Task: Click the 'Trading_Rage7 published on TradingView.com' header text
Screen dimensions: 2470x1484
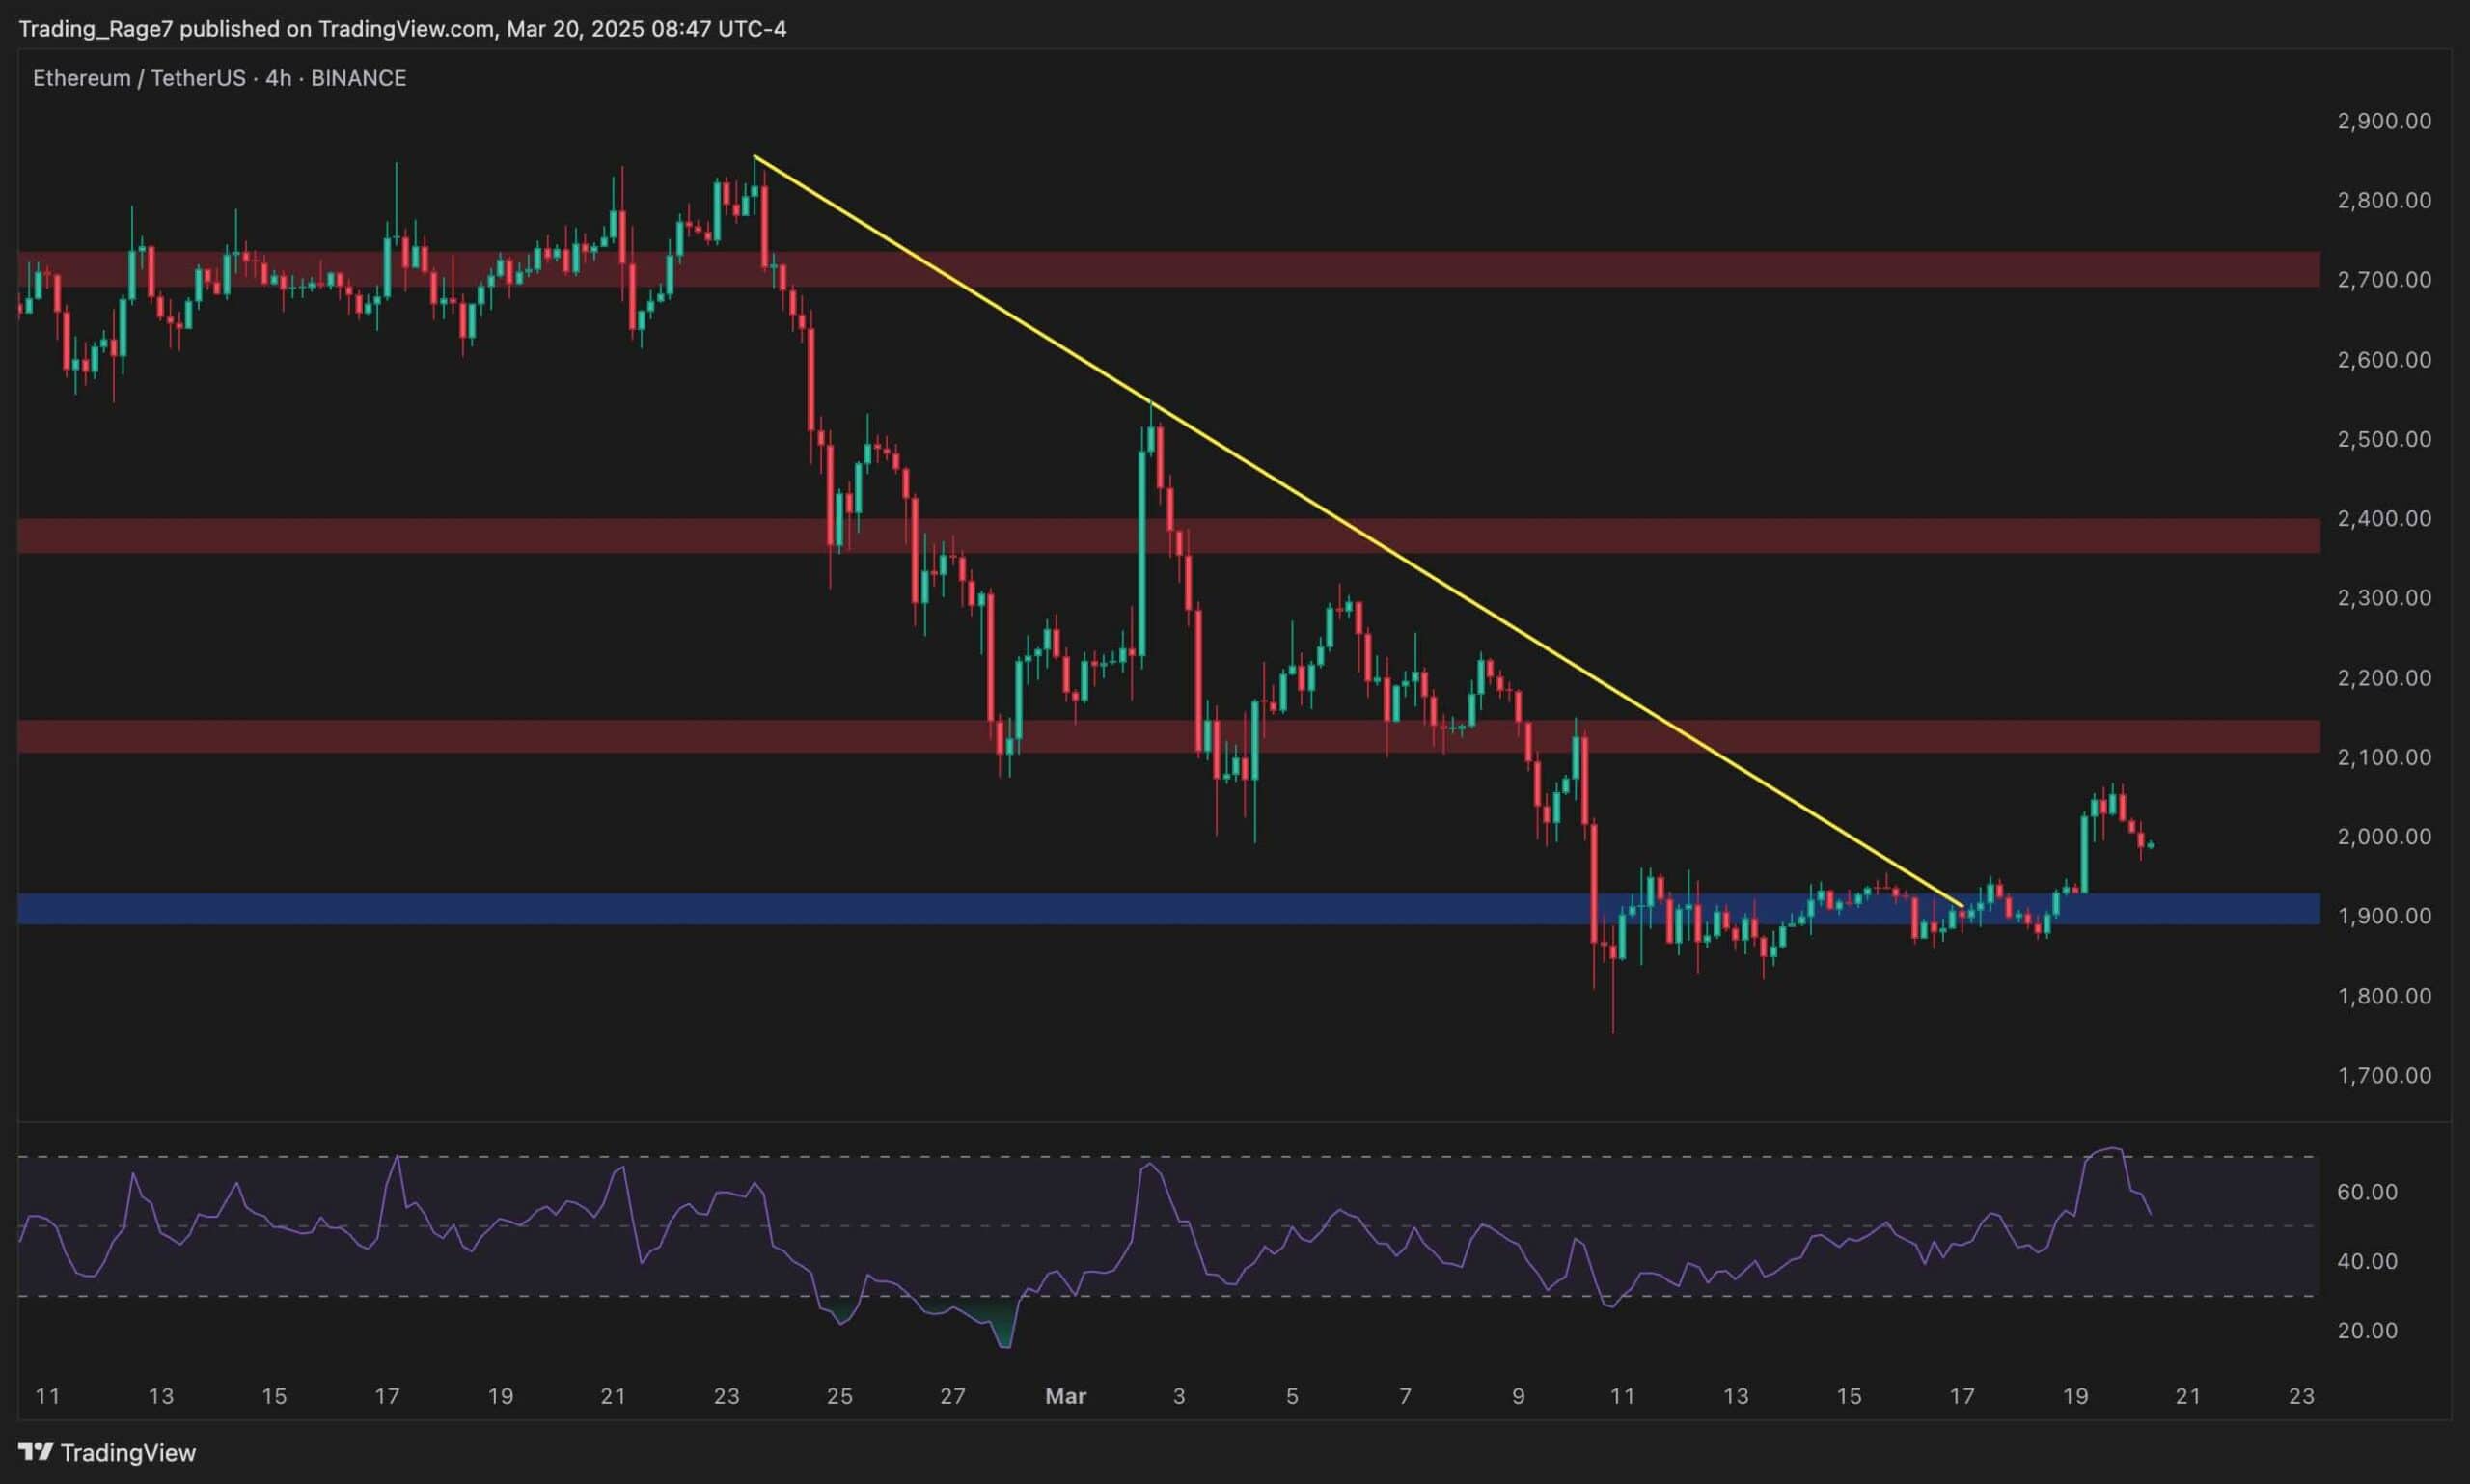Action: pyautogui.click(x=257, y=29)
